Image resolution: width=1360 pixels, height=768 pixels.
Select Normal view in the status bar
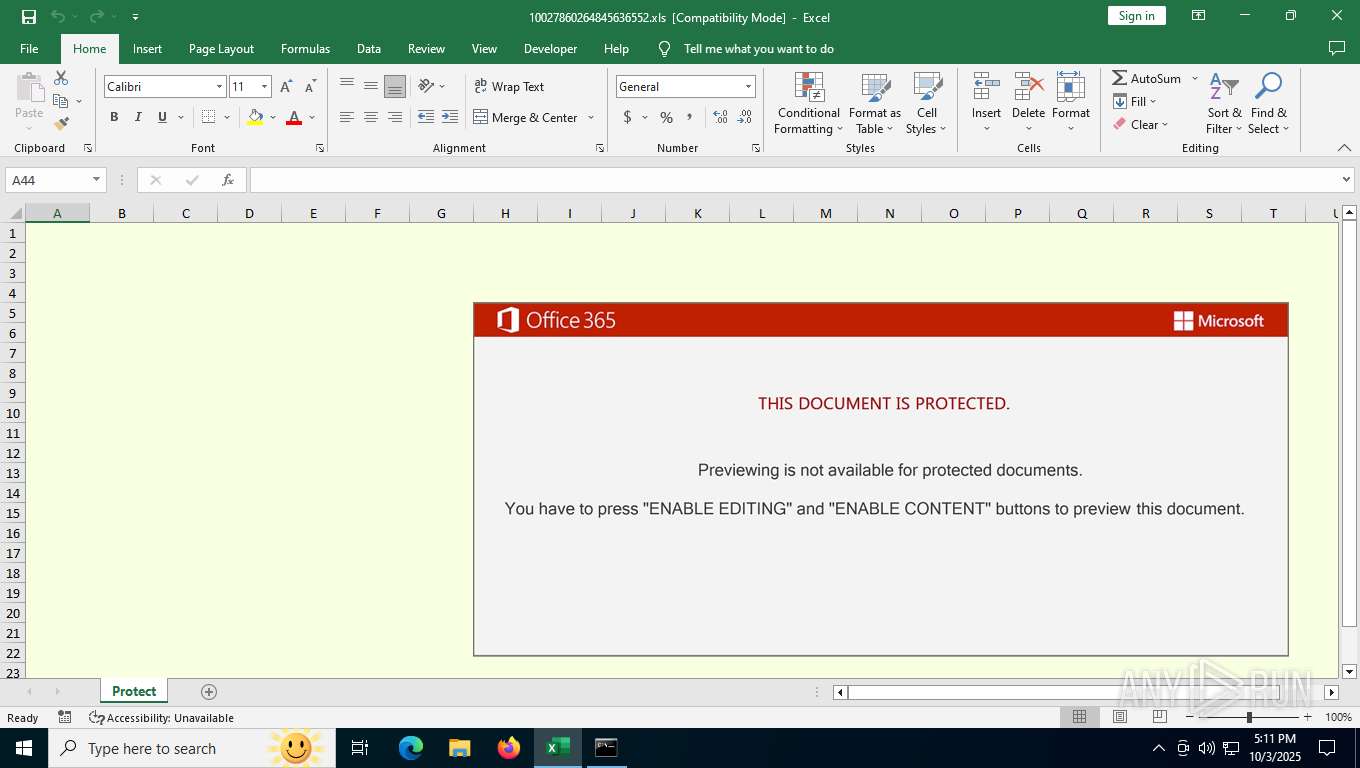(1080, 717)
